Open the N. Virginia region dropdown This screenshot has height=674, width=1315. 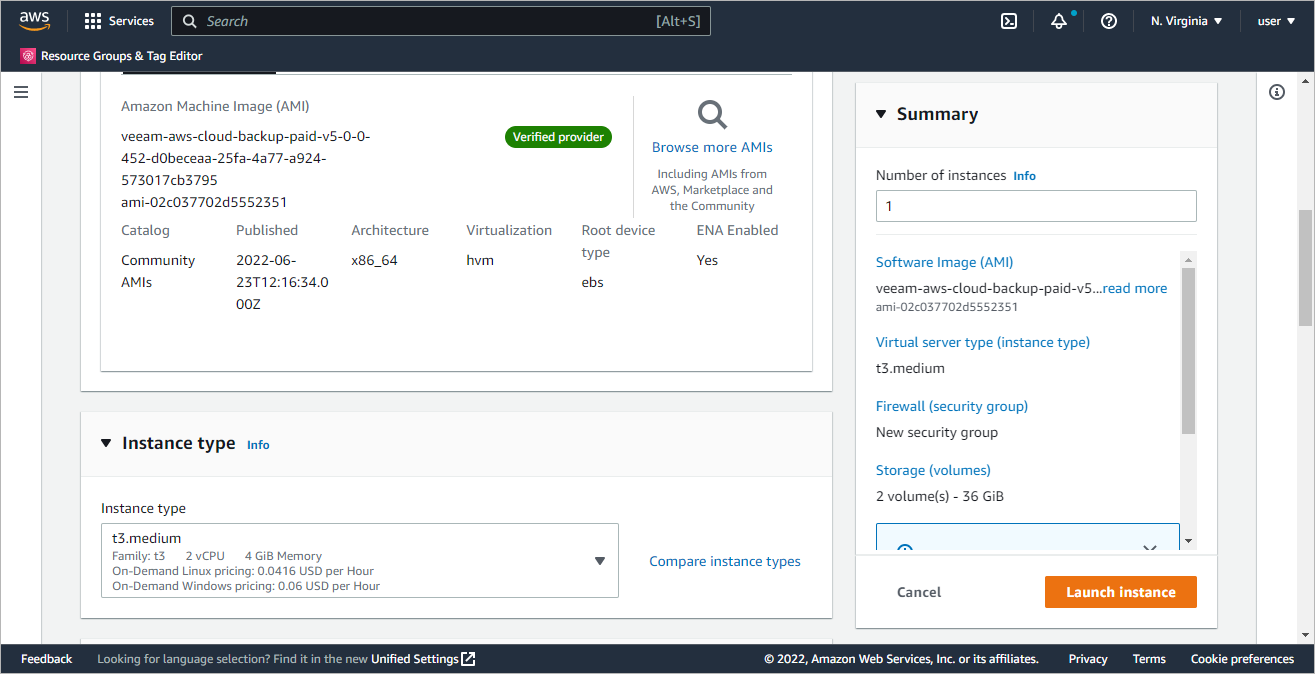pos(1187,21)
